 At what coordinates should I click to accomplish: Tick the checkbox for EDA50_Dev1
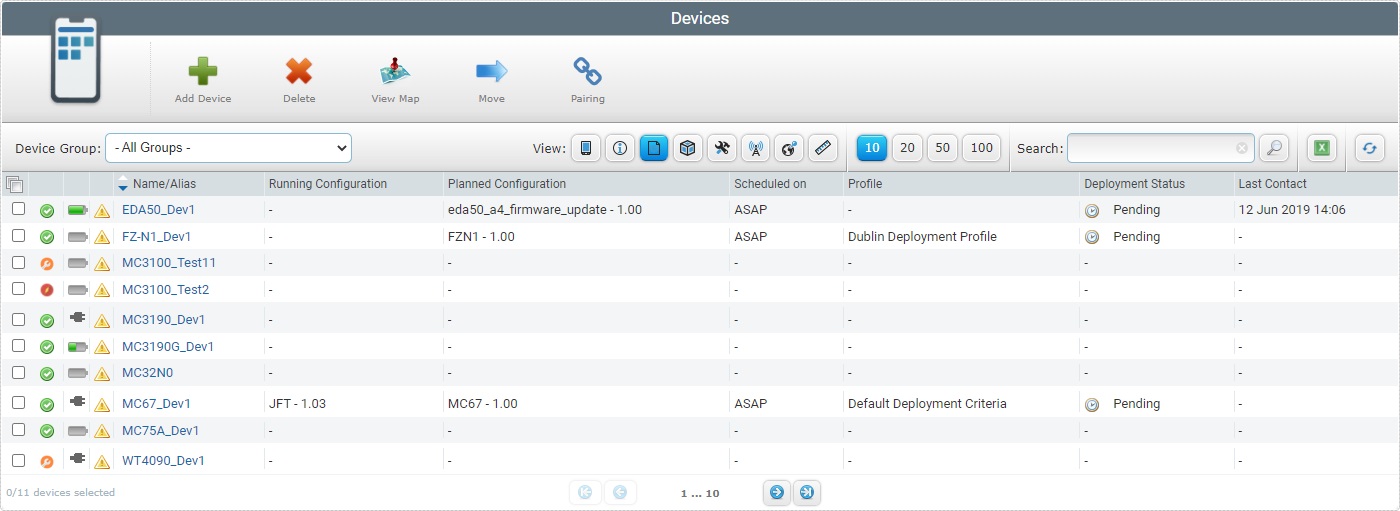coord(18,209)
